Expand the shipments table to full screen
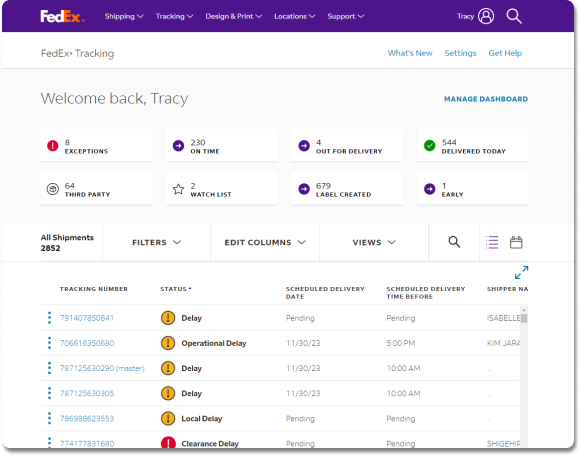The image size is (580, 456). 522,273
